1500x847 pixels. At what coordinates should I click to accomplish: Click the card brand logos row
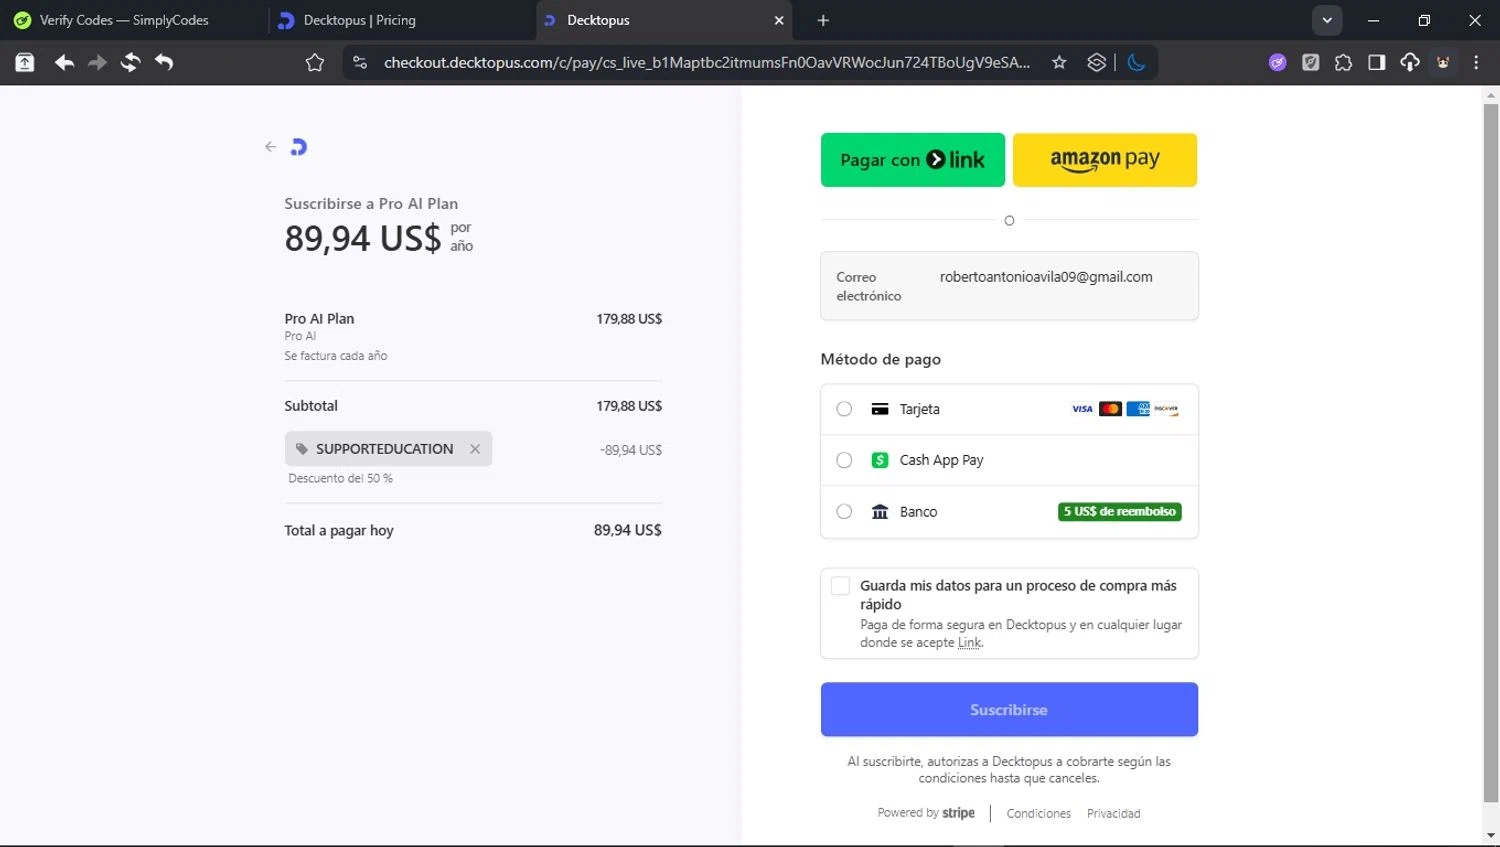1125,409
